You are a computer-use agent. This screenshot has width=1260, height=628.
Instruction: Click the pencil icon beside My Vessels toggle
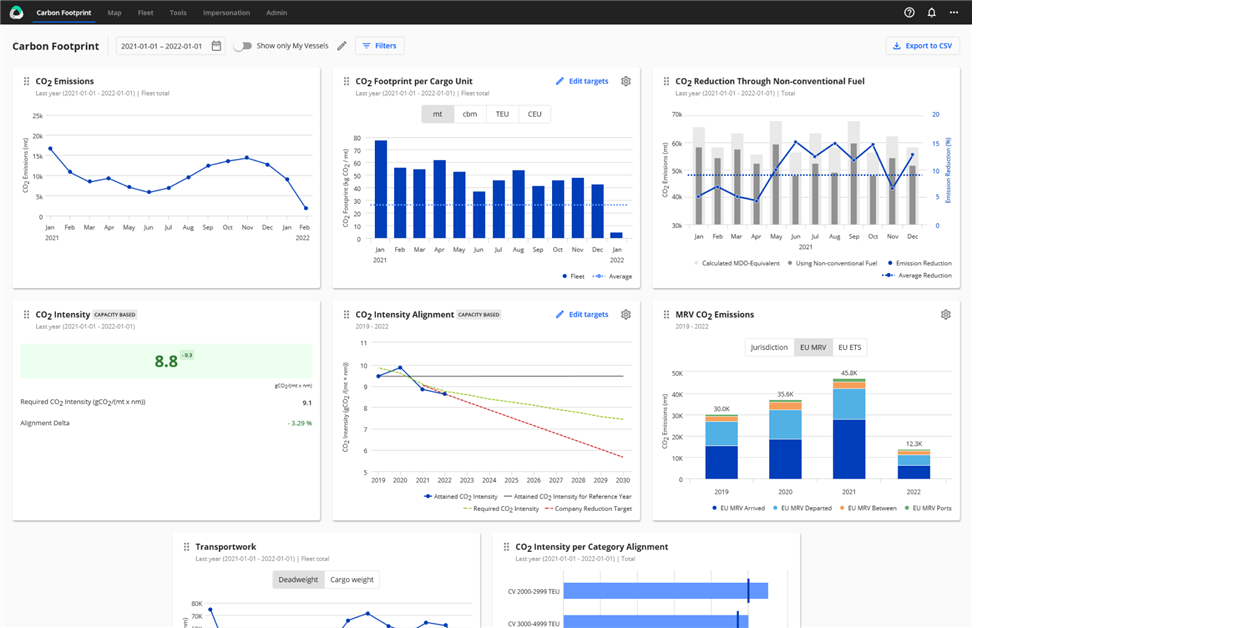(341, 45)
